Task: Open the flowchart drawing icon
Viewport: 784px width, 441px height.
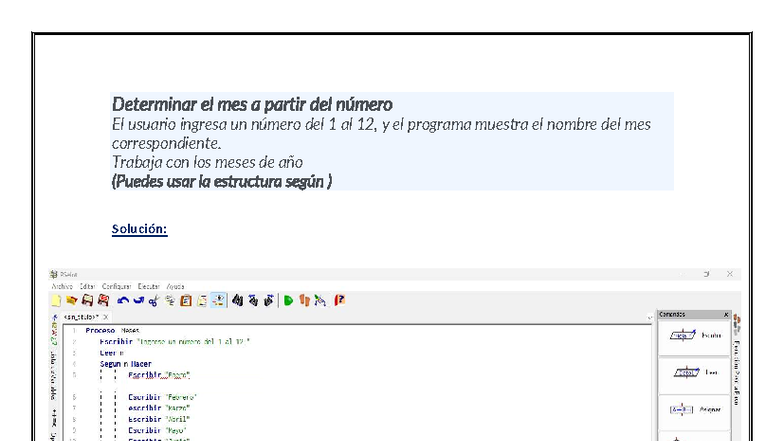Action: (320, 300)
